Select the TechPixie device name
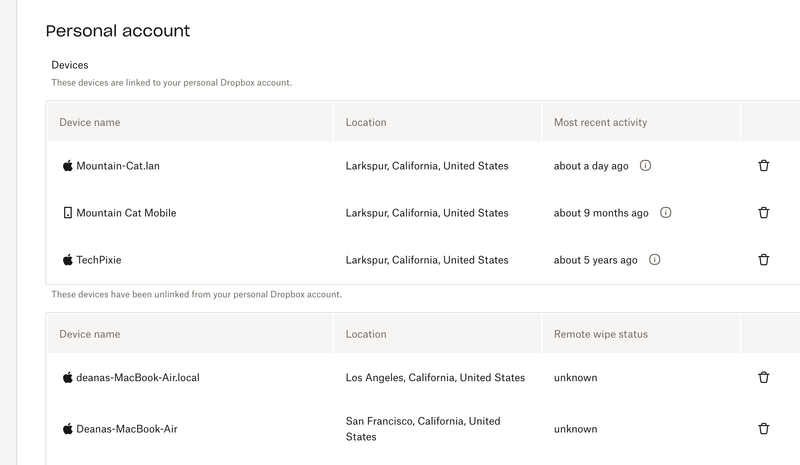The height and width of the screenshot is (465, 800). [x=99, y=260]
